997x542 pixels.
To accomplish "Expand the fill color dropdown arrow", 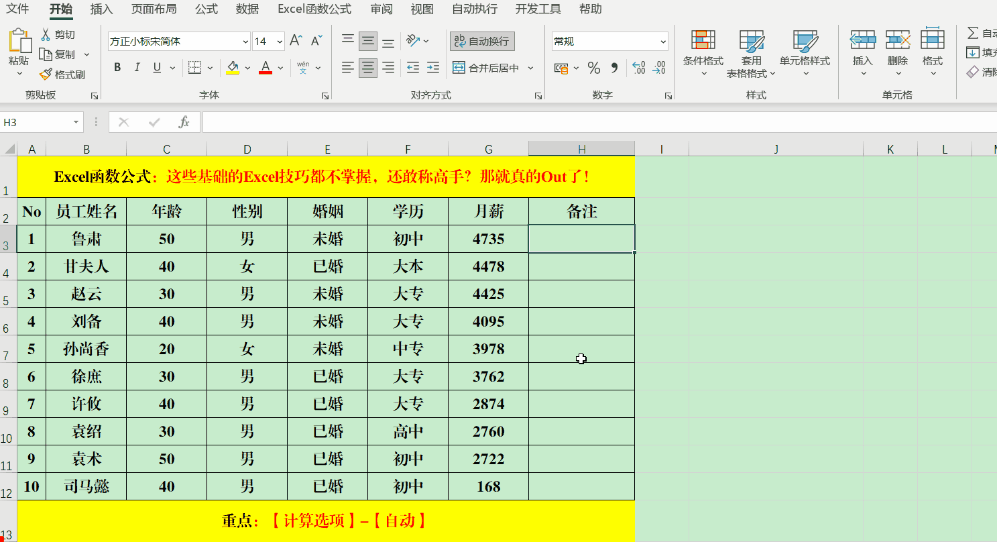I will click(247, 68).
